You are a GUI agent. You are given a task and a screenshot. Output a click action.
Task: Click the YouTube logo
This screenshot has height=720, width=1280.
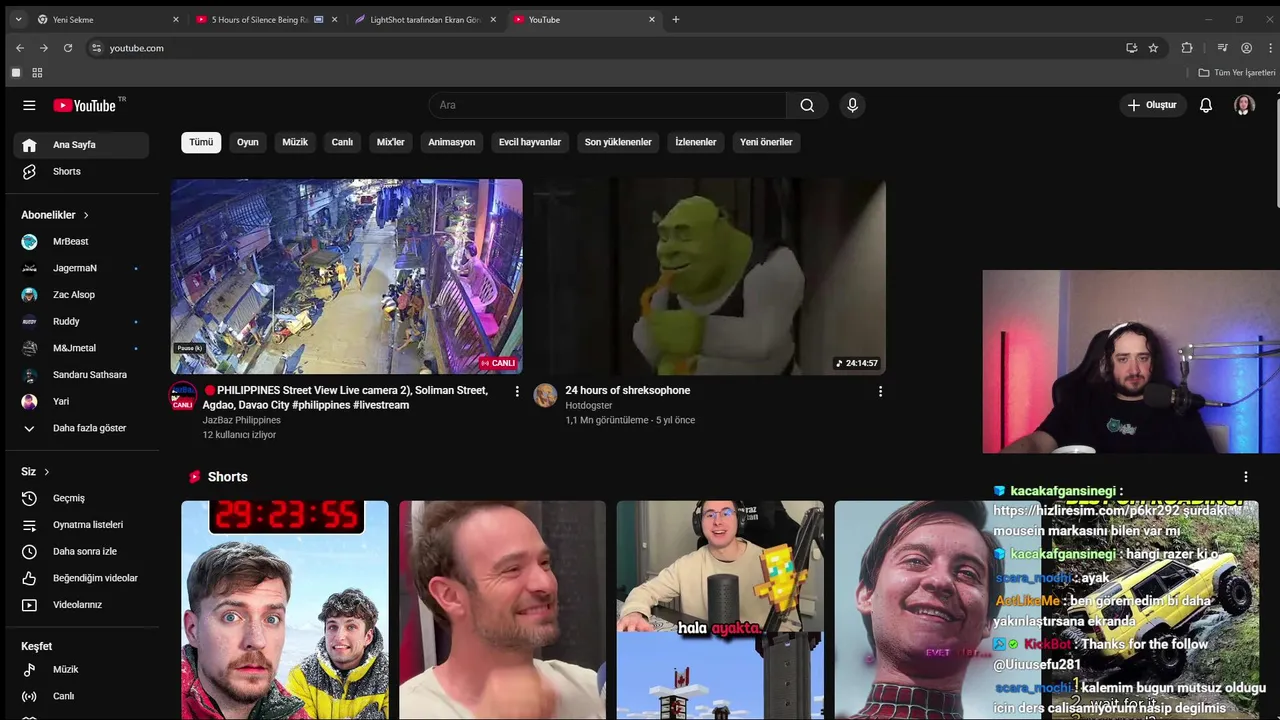(85, 105)
